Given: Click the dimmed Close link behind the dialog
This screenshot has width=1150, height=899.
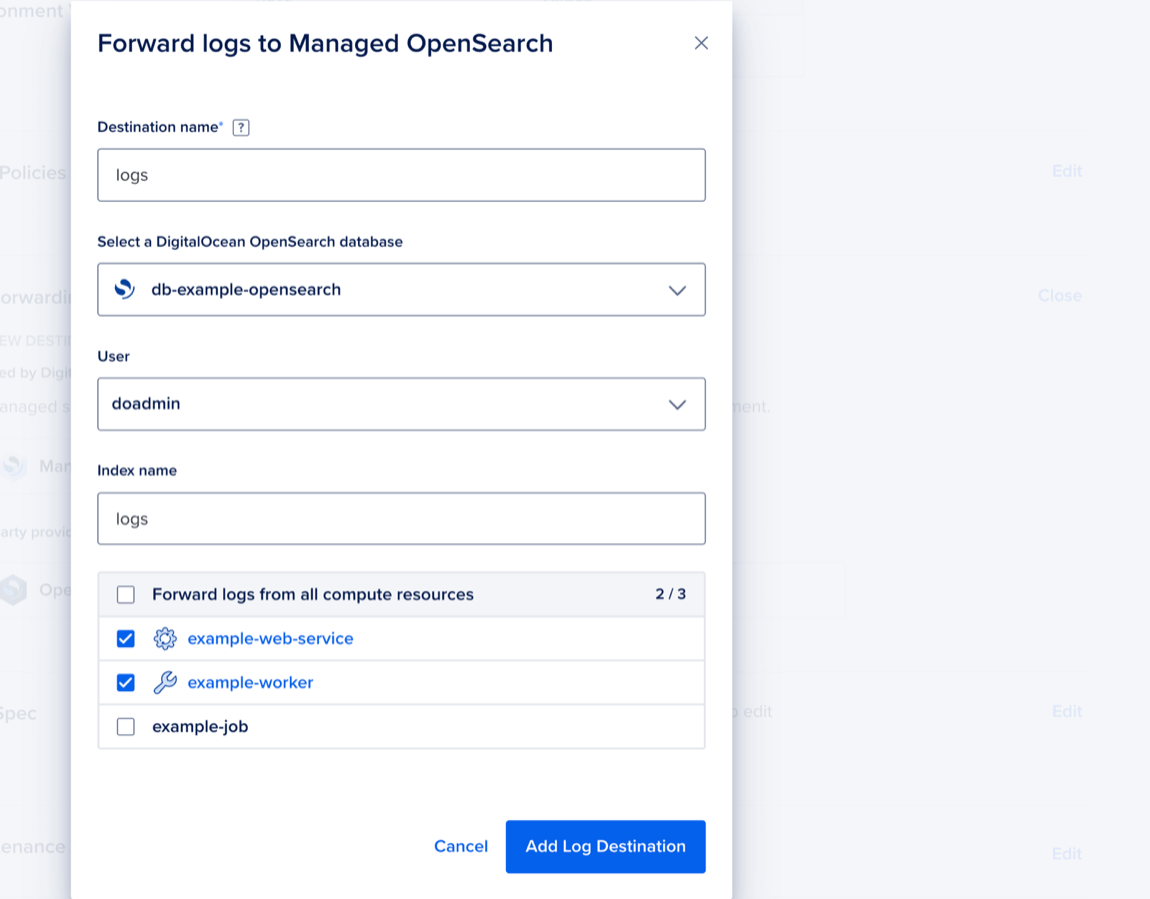Looking at the screenshot, I should click(x=1059, y=296).
